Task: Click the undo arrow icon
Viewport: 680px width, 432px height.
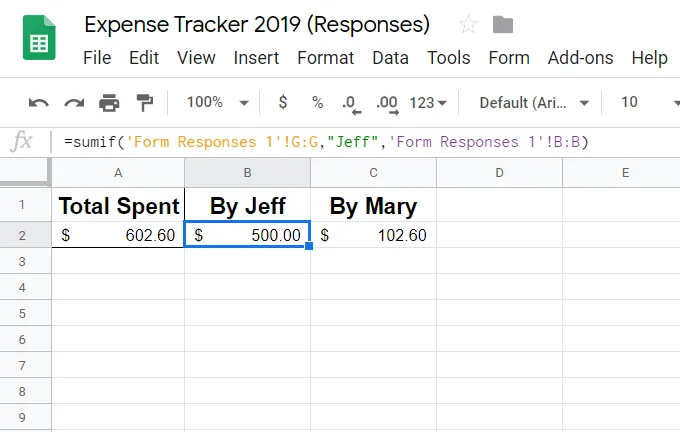Action: pos(39,102)
